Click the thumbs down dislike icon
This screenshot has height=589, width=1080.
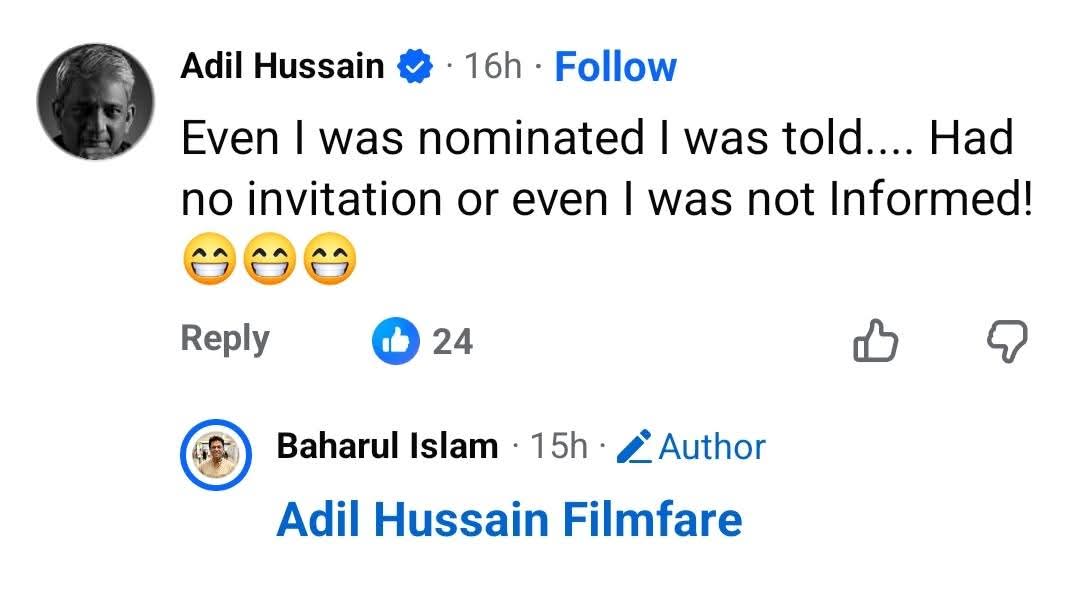point(1005,343)
